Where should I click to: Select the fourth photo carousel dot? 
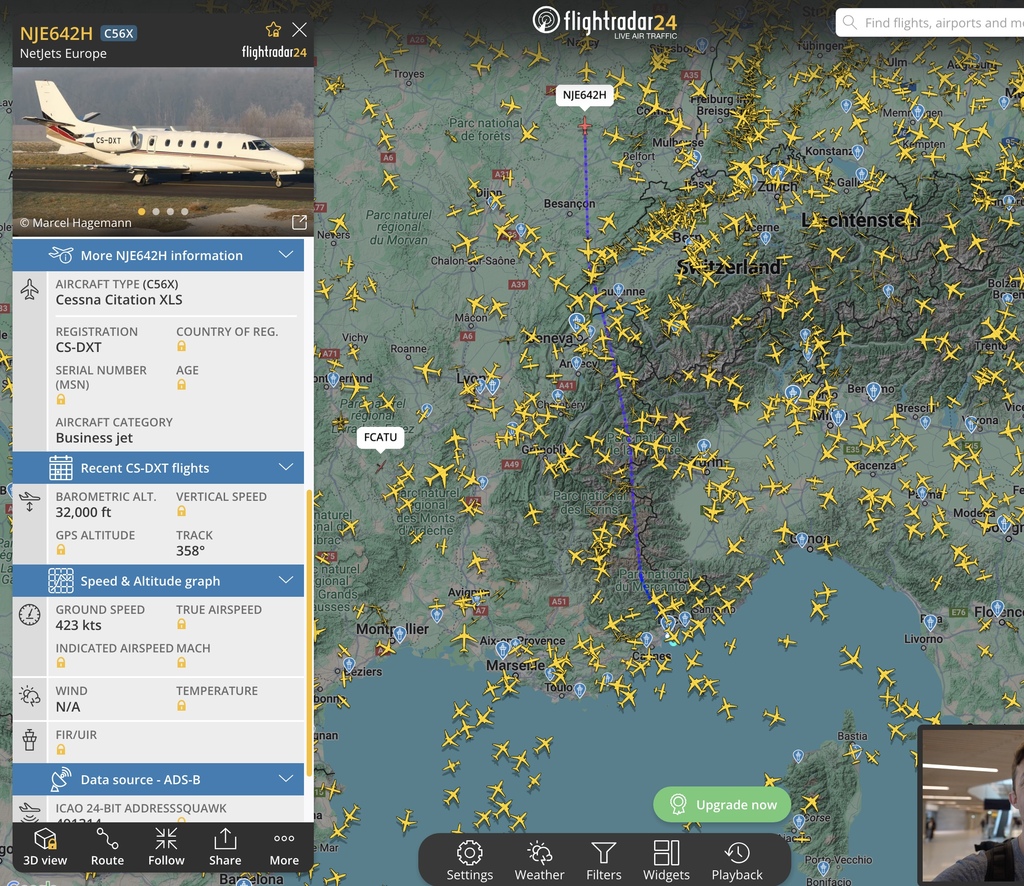tap(185, 212)
